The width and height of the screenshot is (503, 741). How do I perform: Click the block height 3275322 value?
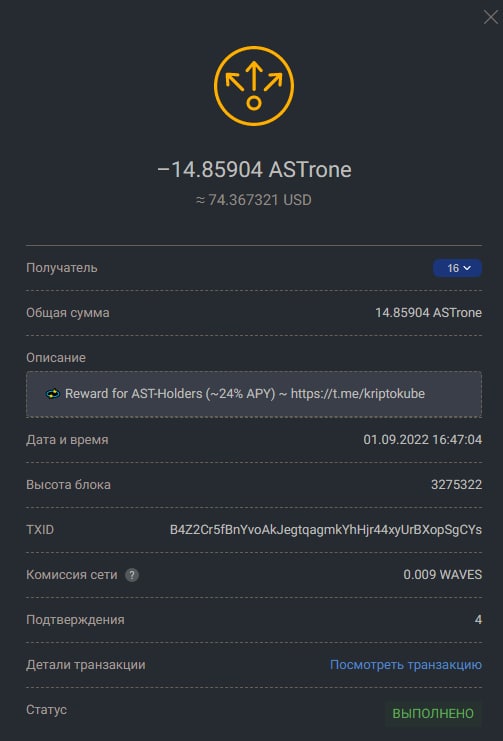point(456,485)
